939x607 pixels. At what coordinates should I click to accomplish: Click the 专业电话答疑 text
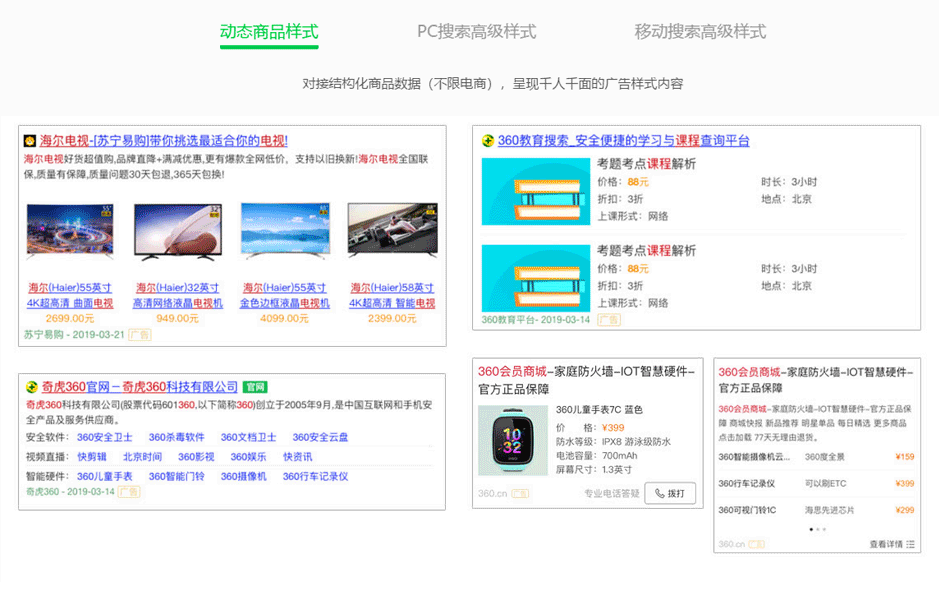(612, 494)
